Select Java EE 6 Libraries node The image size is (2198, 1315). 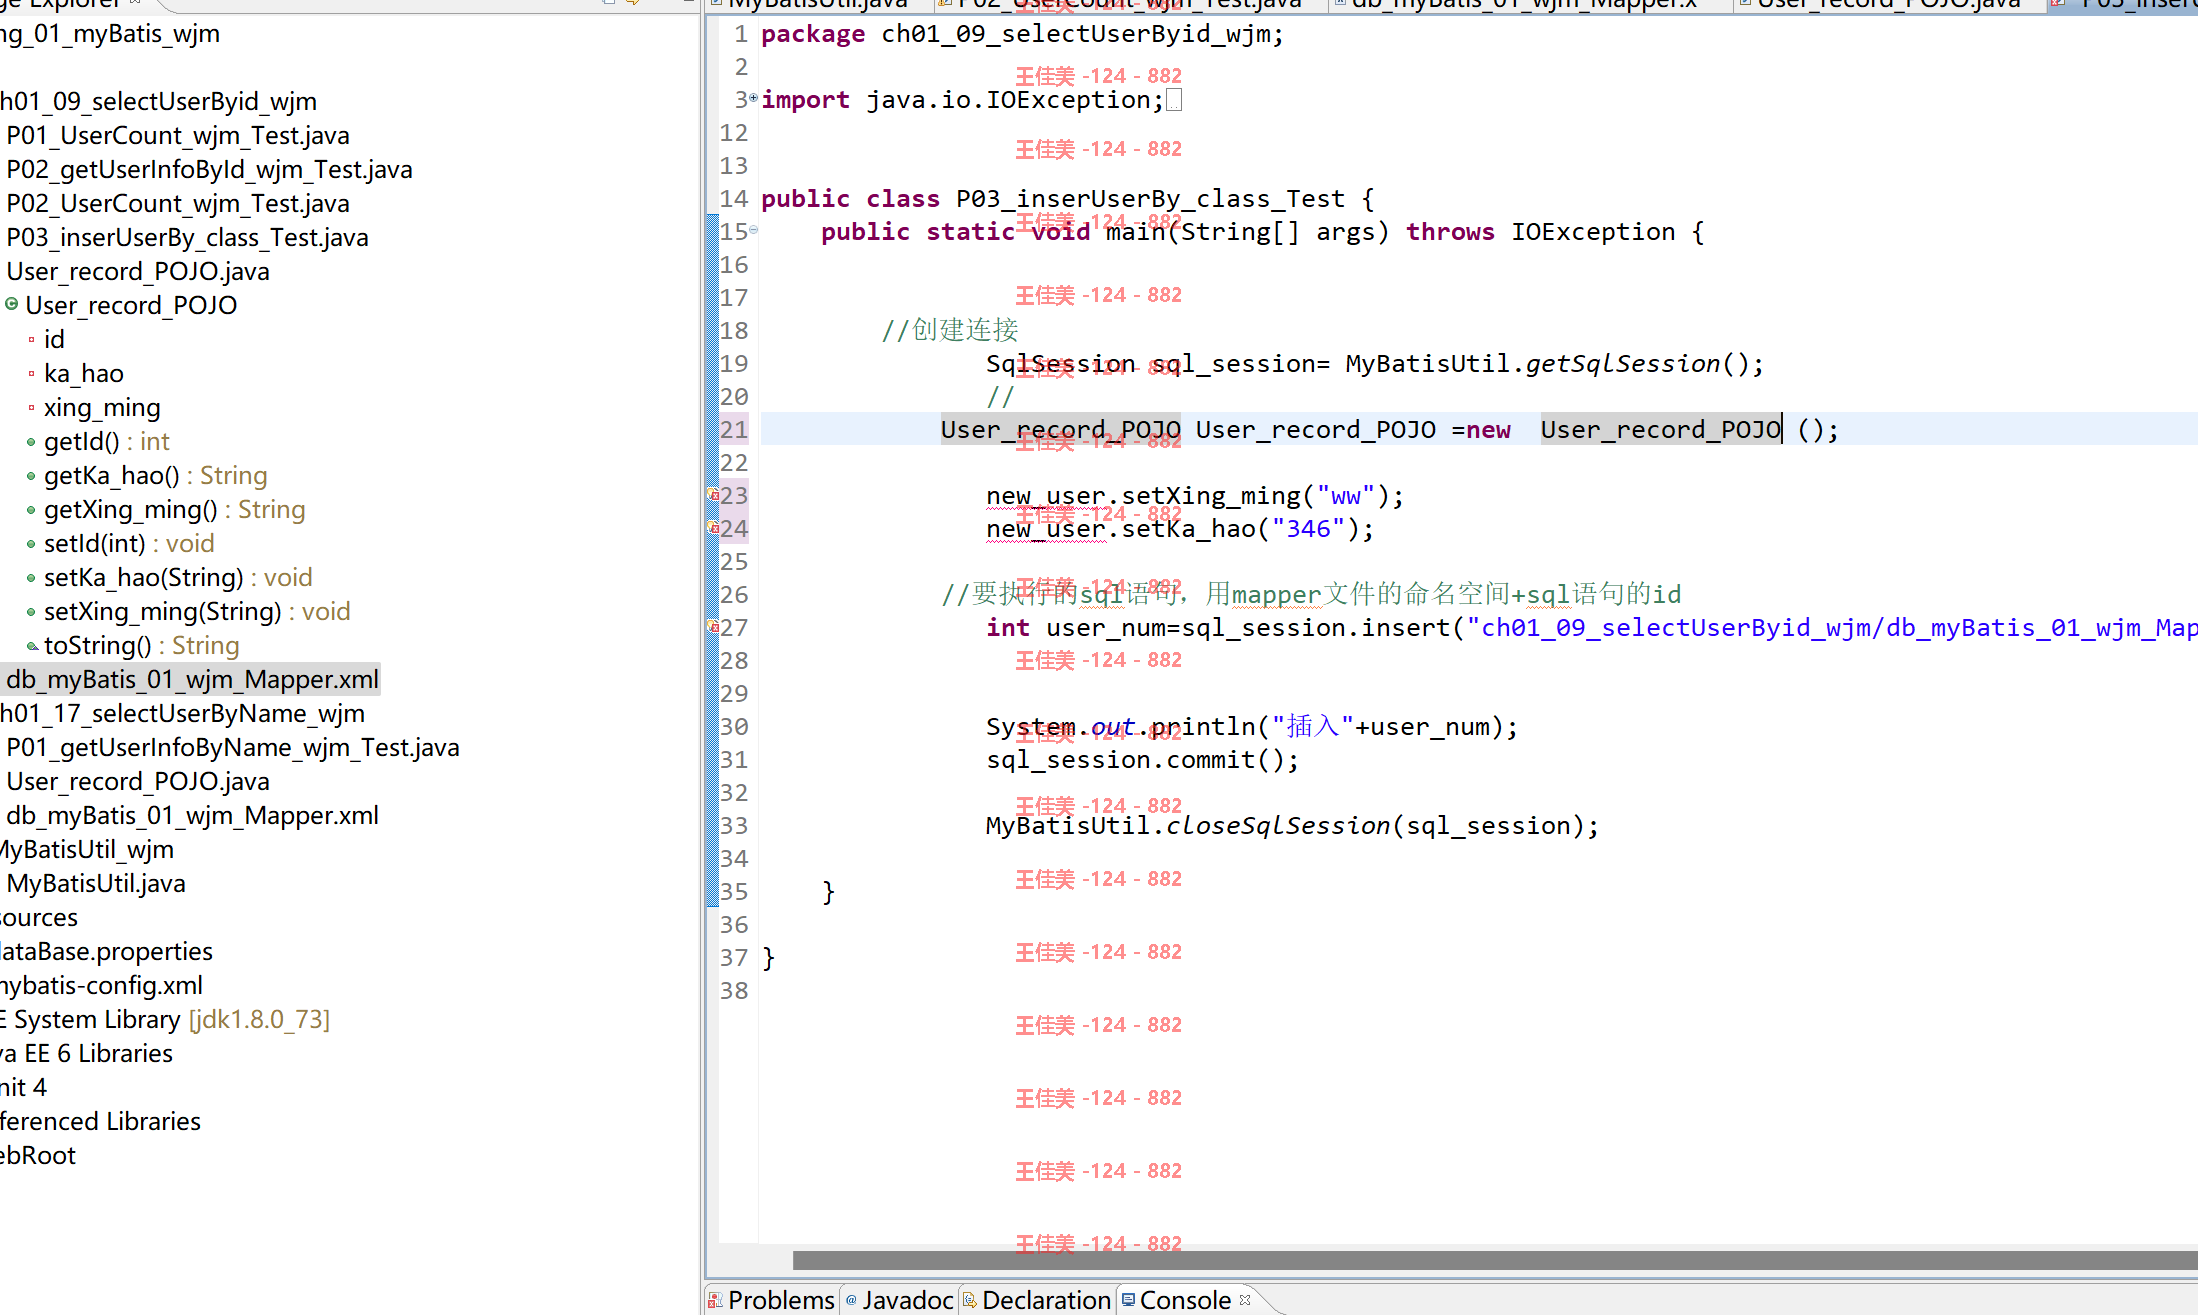(86, 1053)
